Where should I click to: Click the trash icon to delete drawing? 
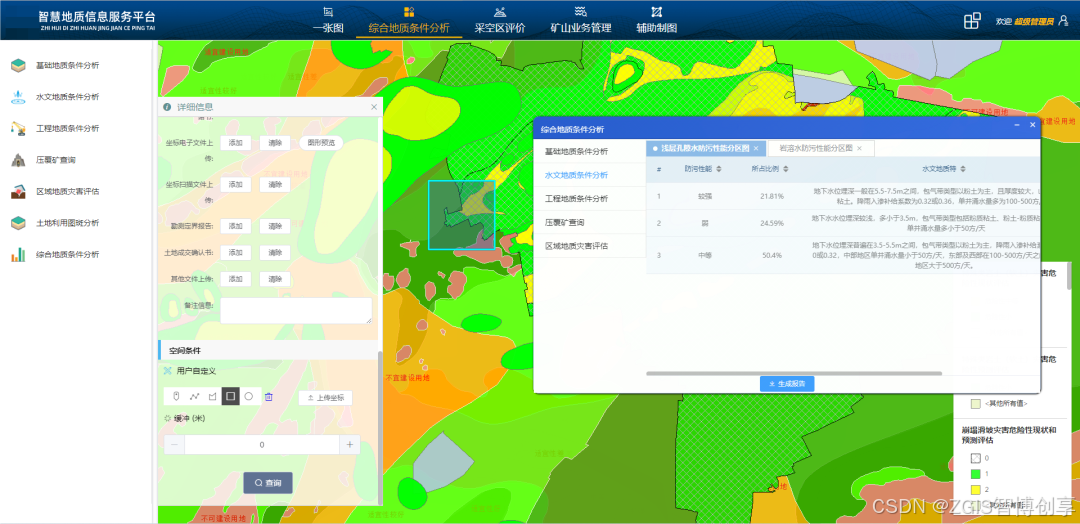click(x=269, y=396)
